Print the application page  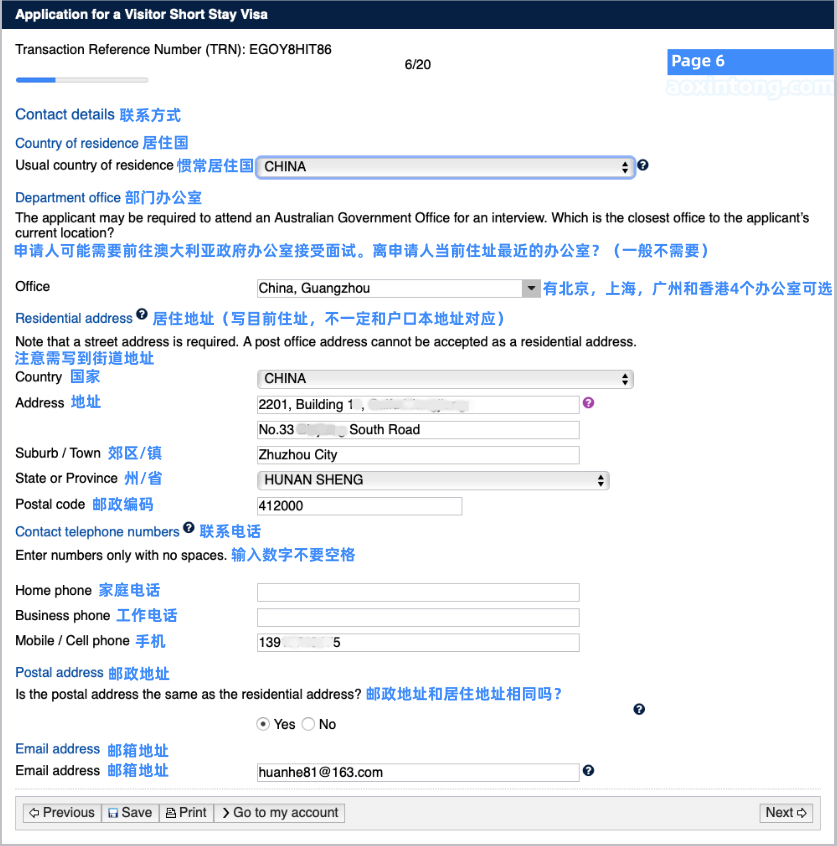[186, 813]
